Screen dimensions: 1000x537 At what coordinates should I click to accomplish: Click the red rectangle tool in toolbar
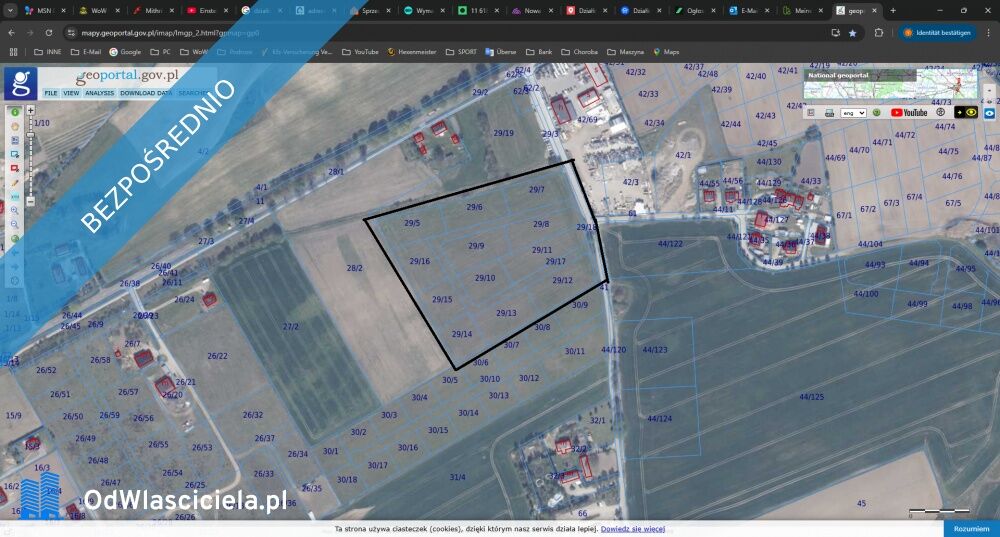click(x=15, y=168)
